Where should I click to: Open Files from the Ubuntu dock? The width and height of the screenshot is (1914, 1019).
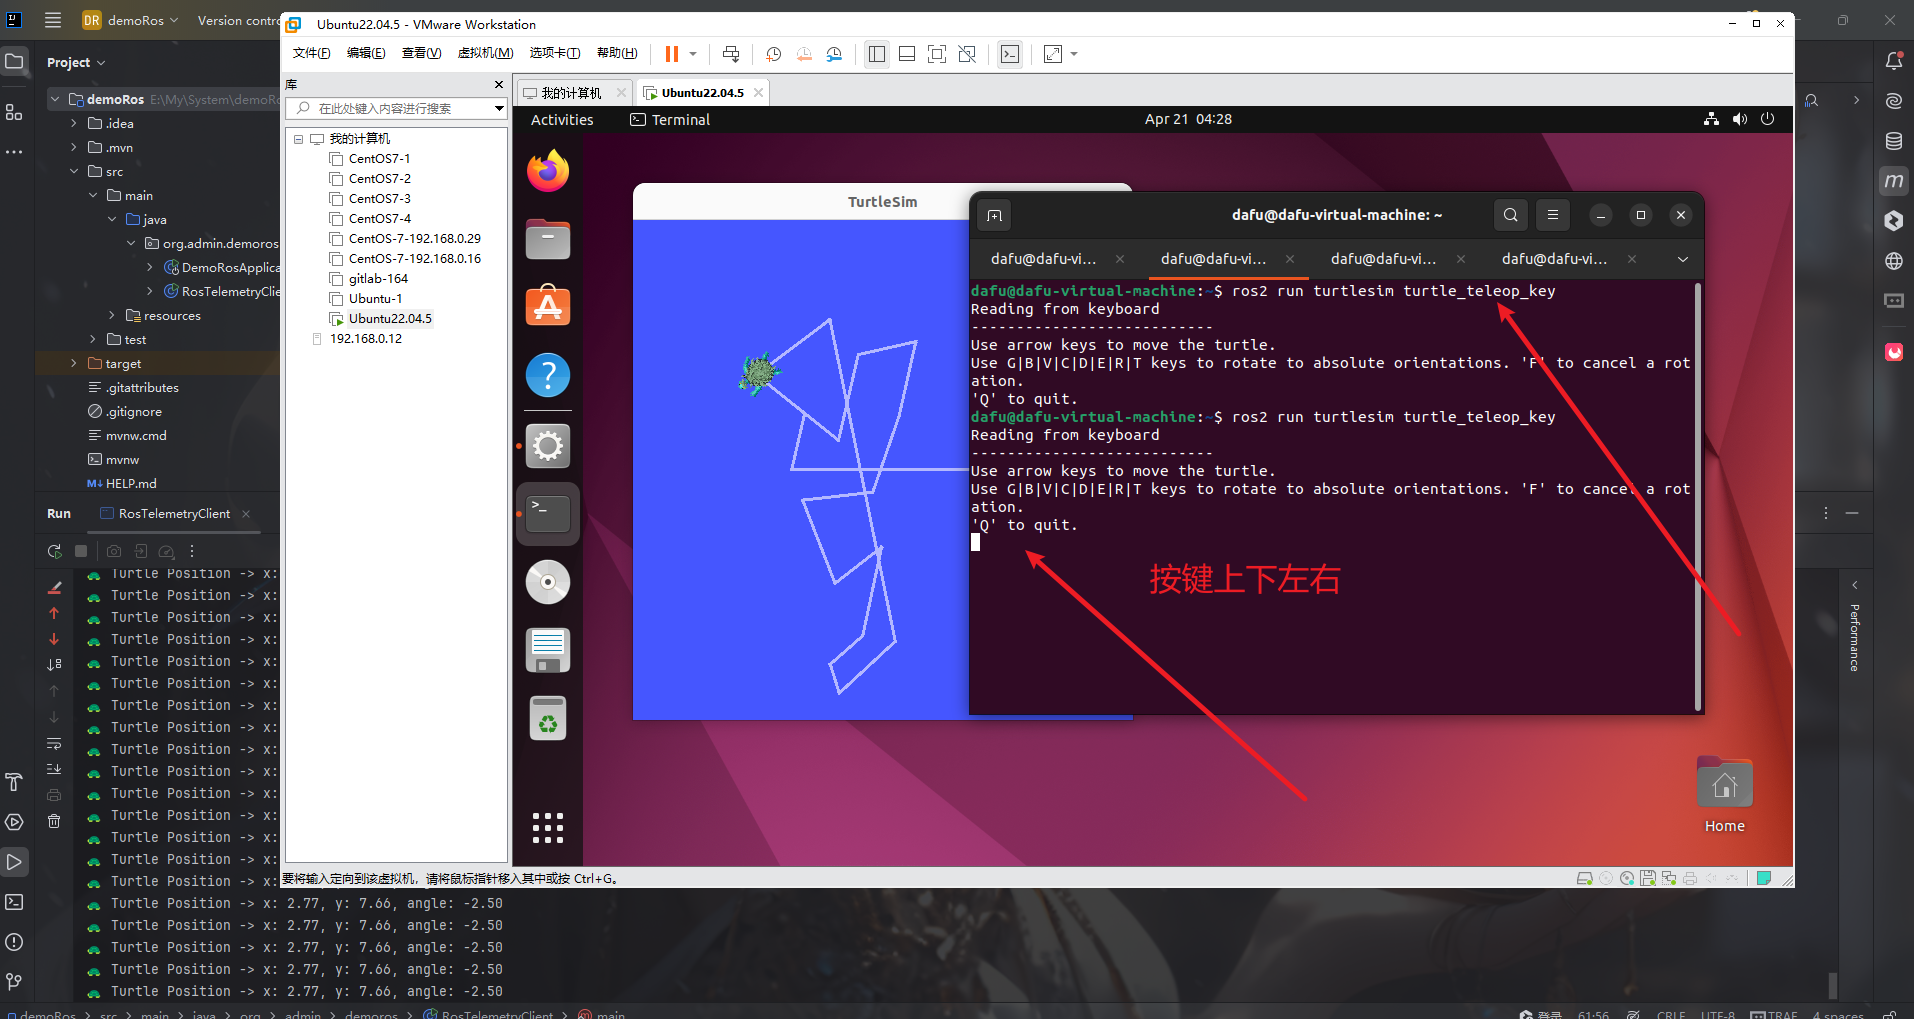[548, 239]
